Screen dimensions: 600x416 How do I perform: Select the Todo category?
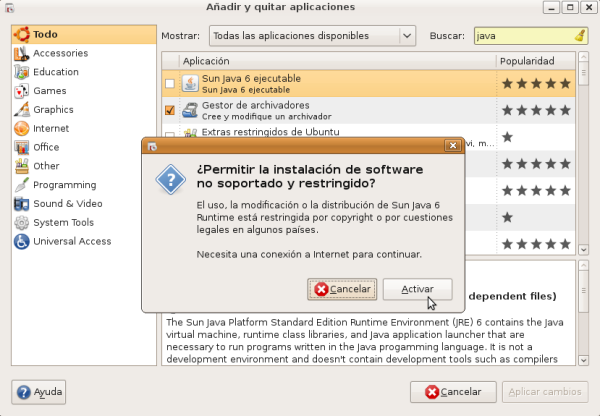(x=45, y=34)
